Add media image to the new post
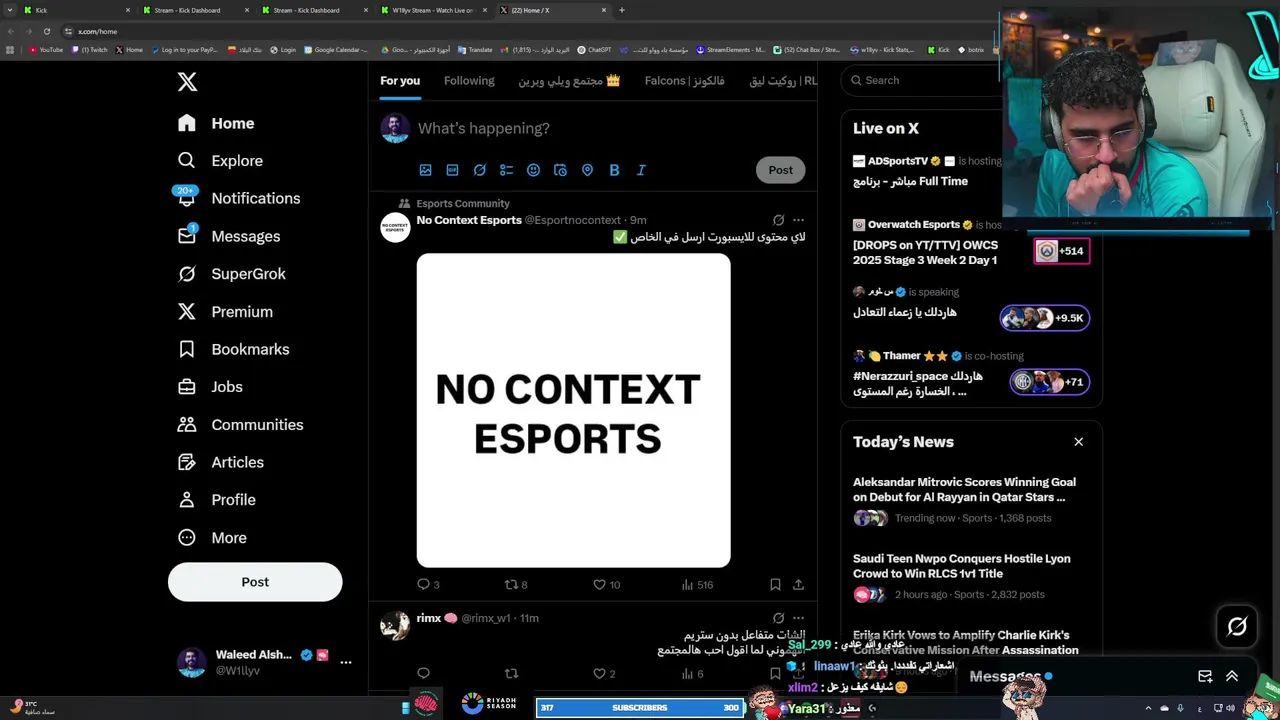Image resolution: width=1280 pixels, height=720 pixels. coord(425,170)
